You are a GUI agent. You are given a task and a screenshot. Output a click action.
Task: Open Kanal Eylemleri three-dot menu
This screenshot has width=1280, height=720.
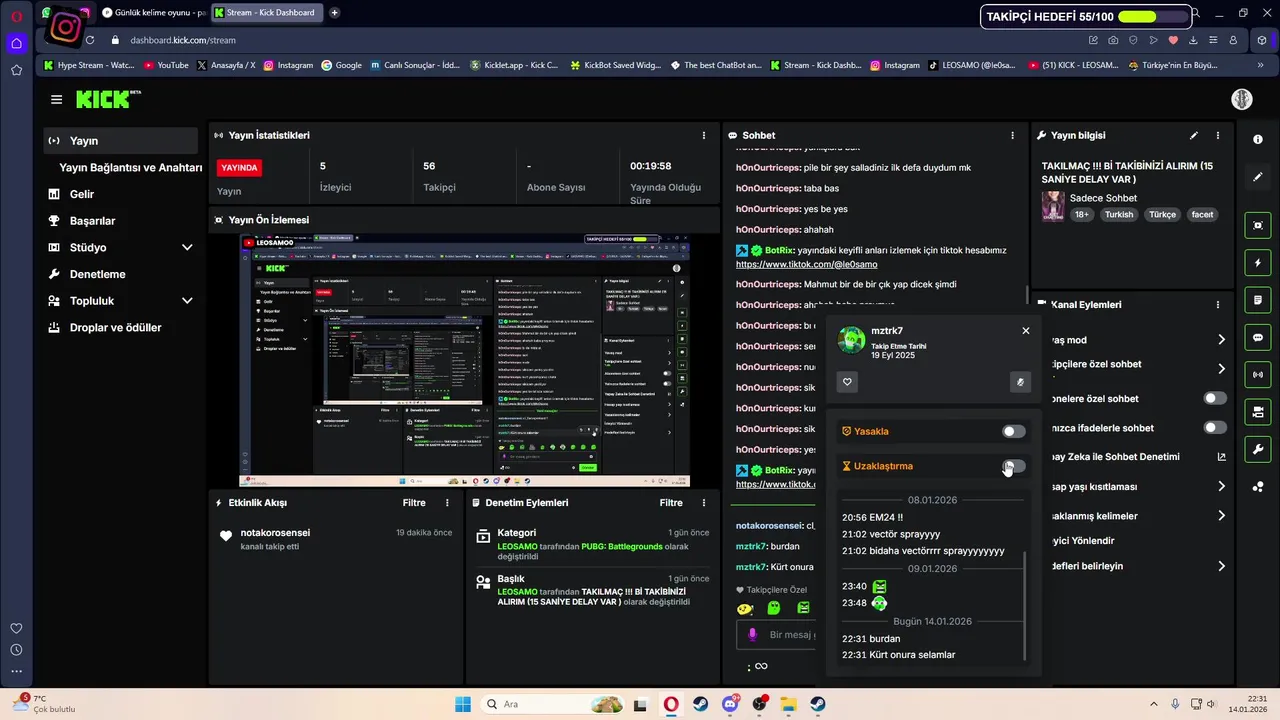coord(1218,305)
